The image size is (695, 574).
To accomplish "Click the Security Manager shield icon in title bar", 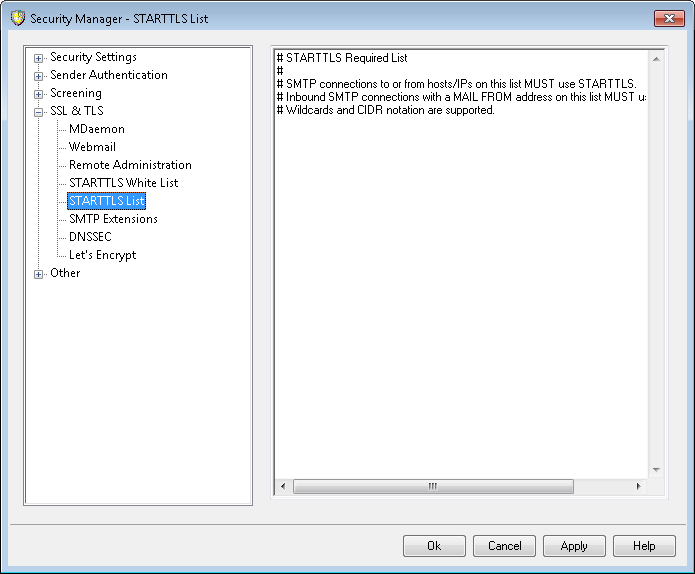I will [17, 18].
